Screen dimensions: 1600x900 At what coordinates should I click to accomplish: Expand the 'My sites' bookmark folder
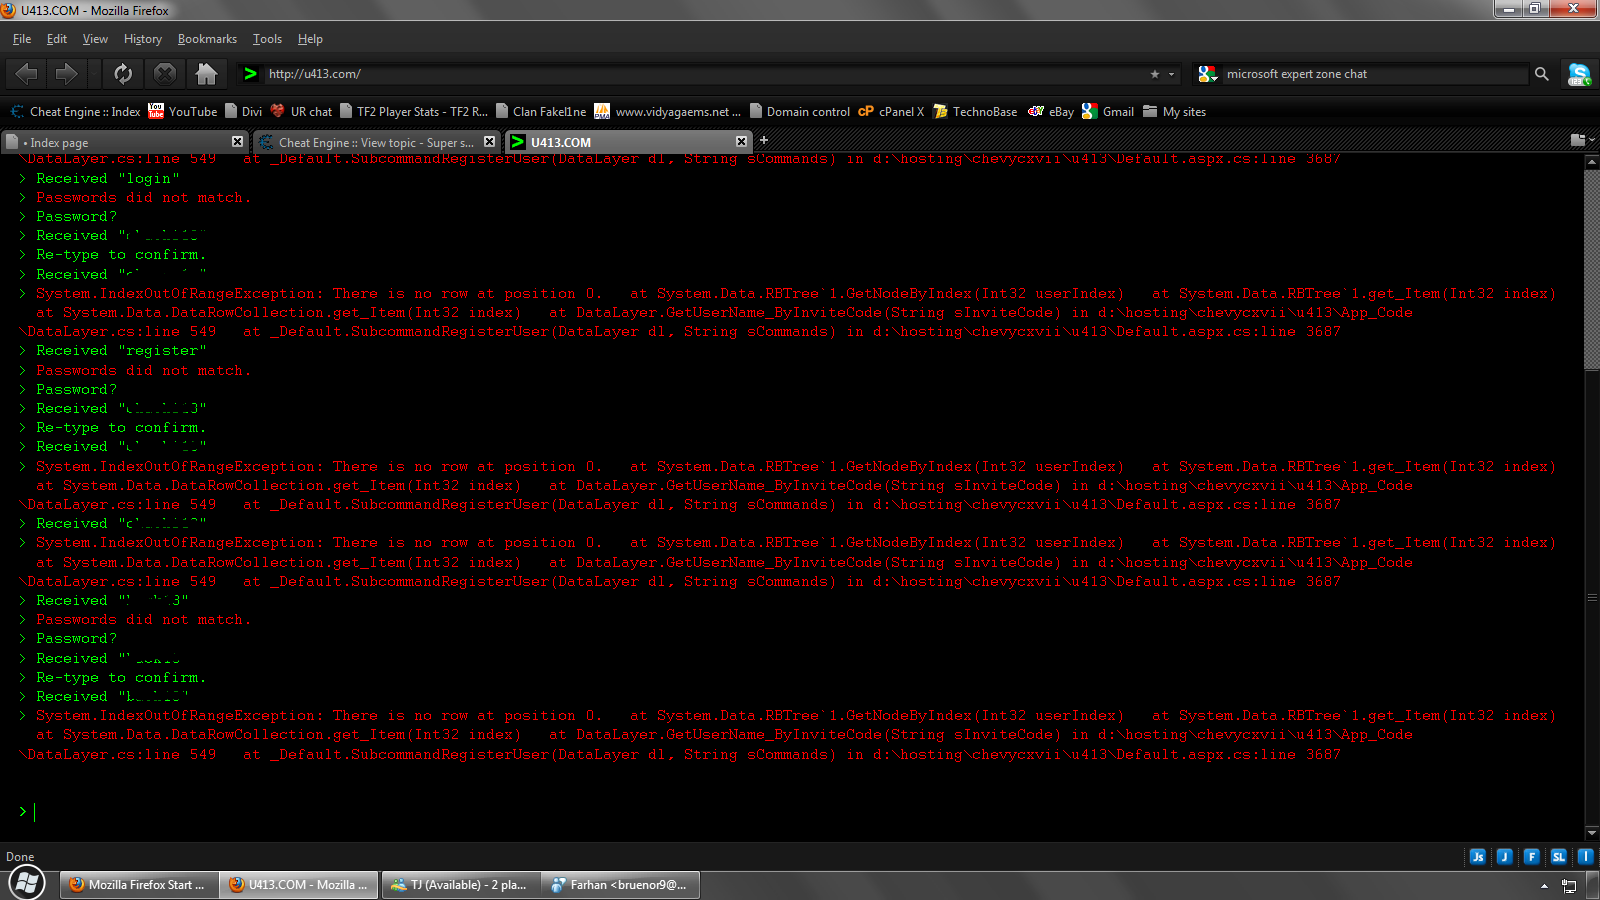[x=1174, y=112]
